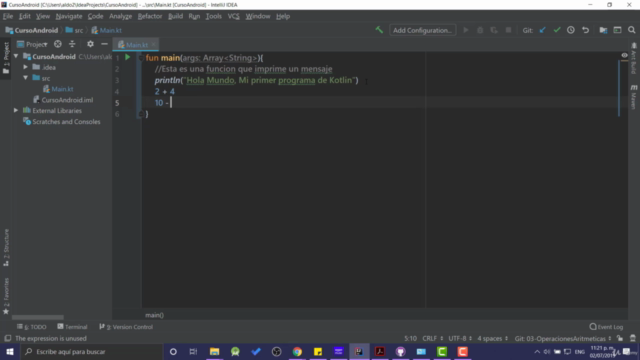This screenshot has height=360, width=640.
Task: Click Add Configuration button
Action: [x=422, y=30]
